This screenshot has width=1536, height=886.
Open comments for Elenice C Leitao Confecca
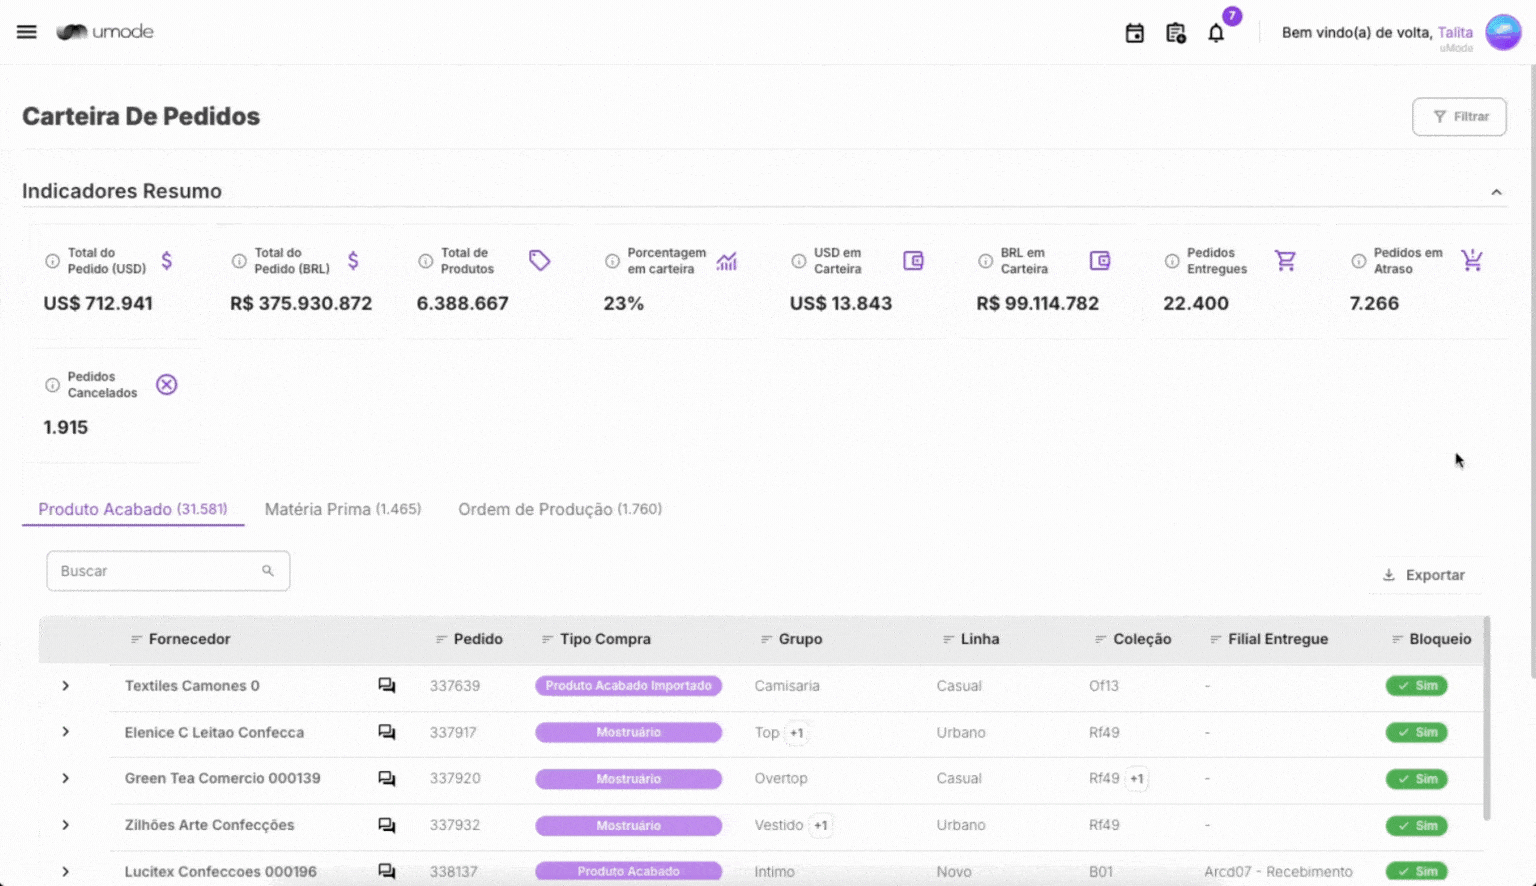tap(387, 732)
